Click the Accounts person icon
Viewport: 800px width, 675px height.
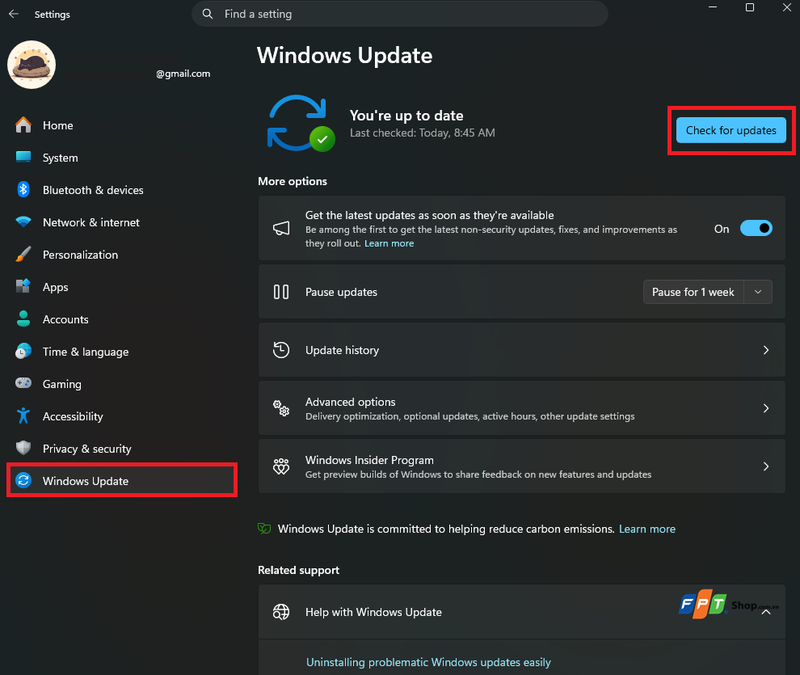coord(23,319)
